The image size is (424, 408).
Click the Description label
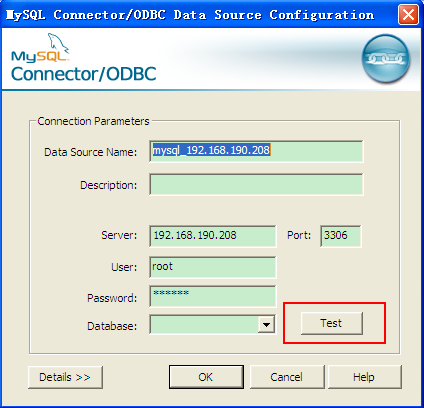click(109, 185)
